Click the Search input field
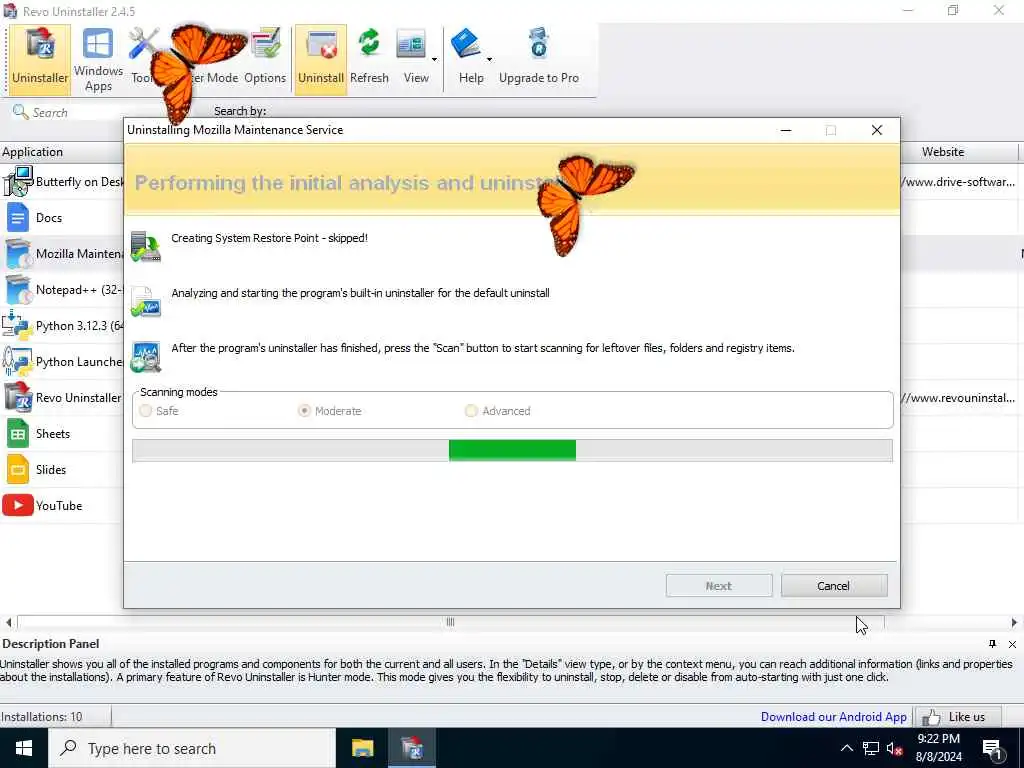This screenshot has width=1024, height=768. 77,113
